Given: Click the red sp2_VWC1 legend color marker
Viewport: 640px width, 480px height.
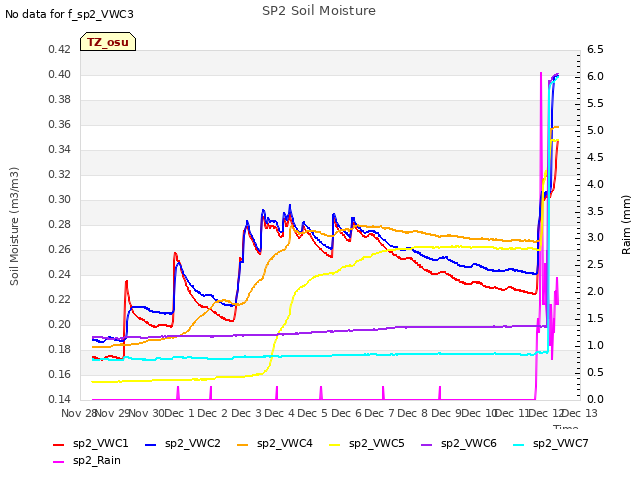Looking at the screenshot, I should coord(59,444).
